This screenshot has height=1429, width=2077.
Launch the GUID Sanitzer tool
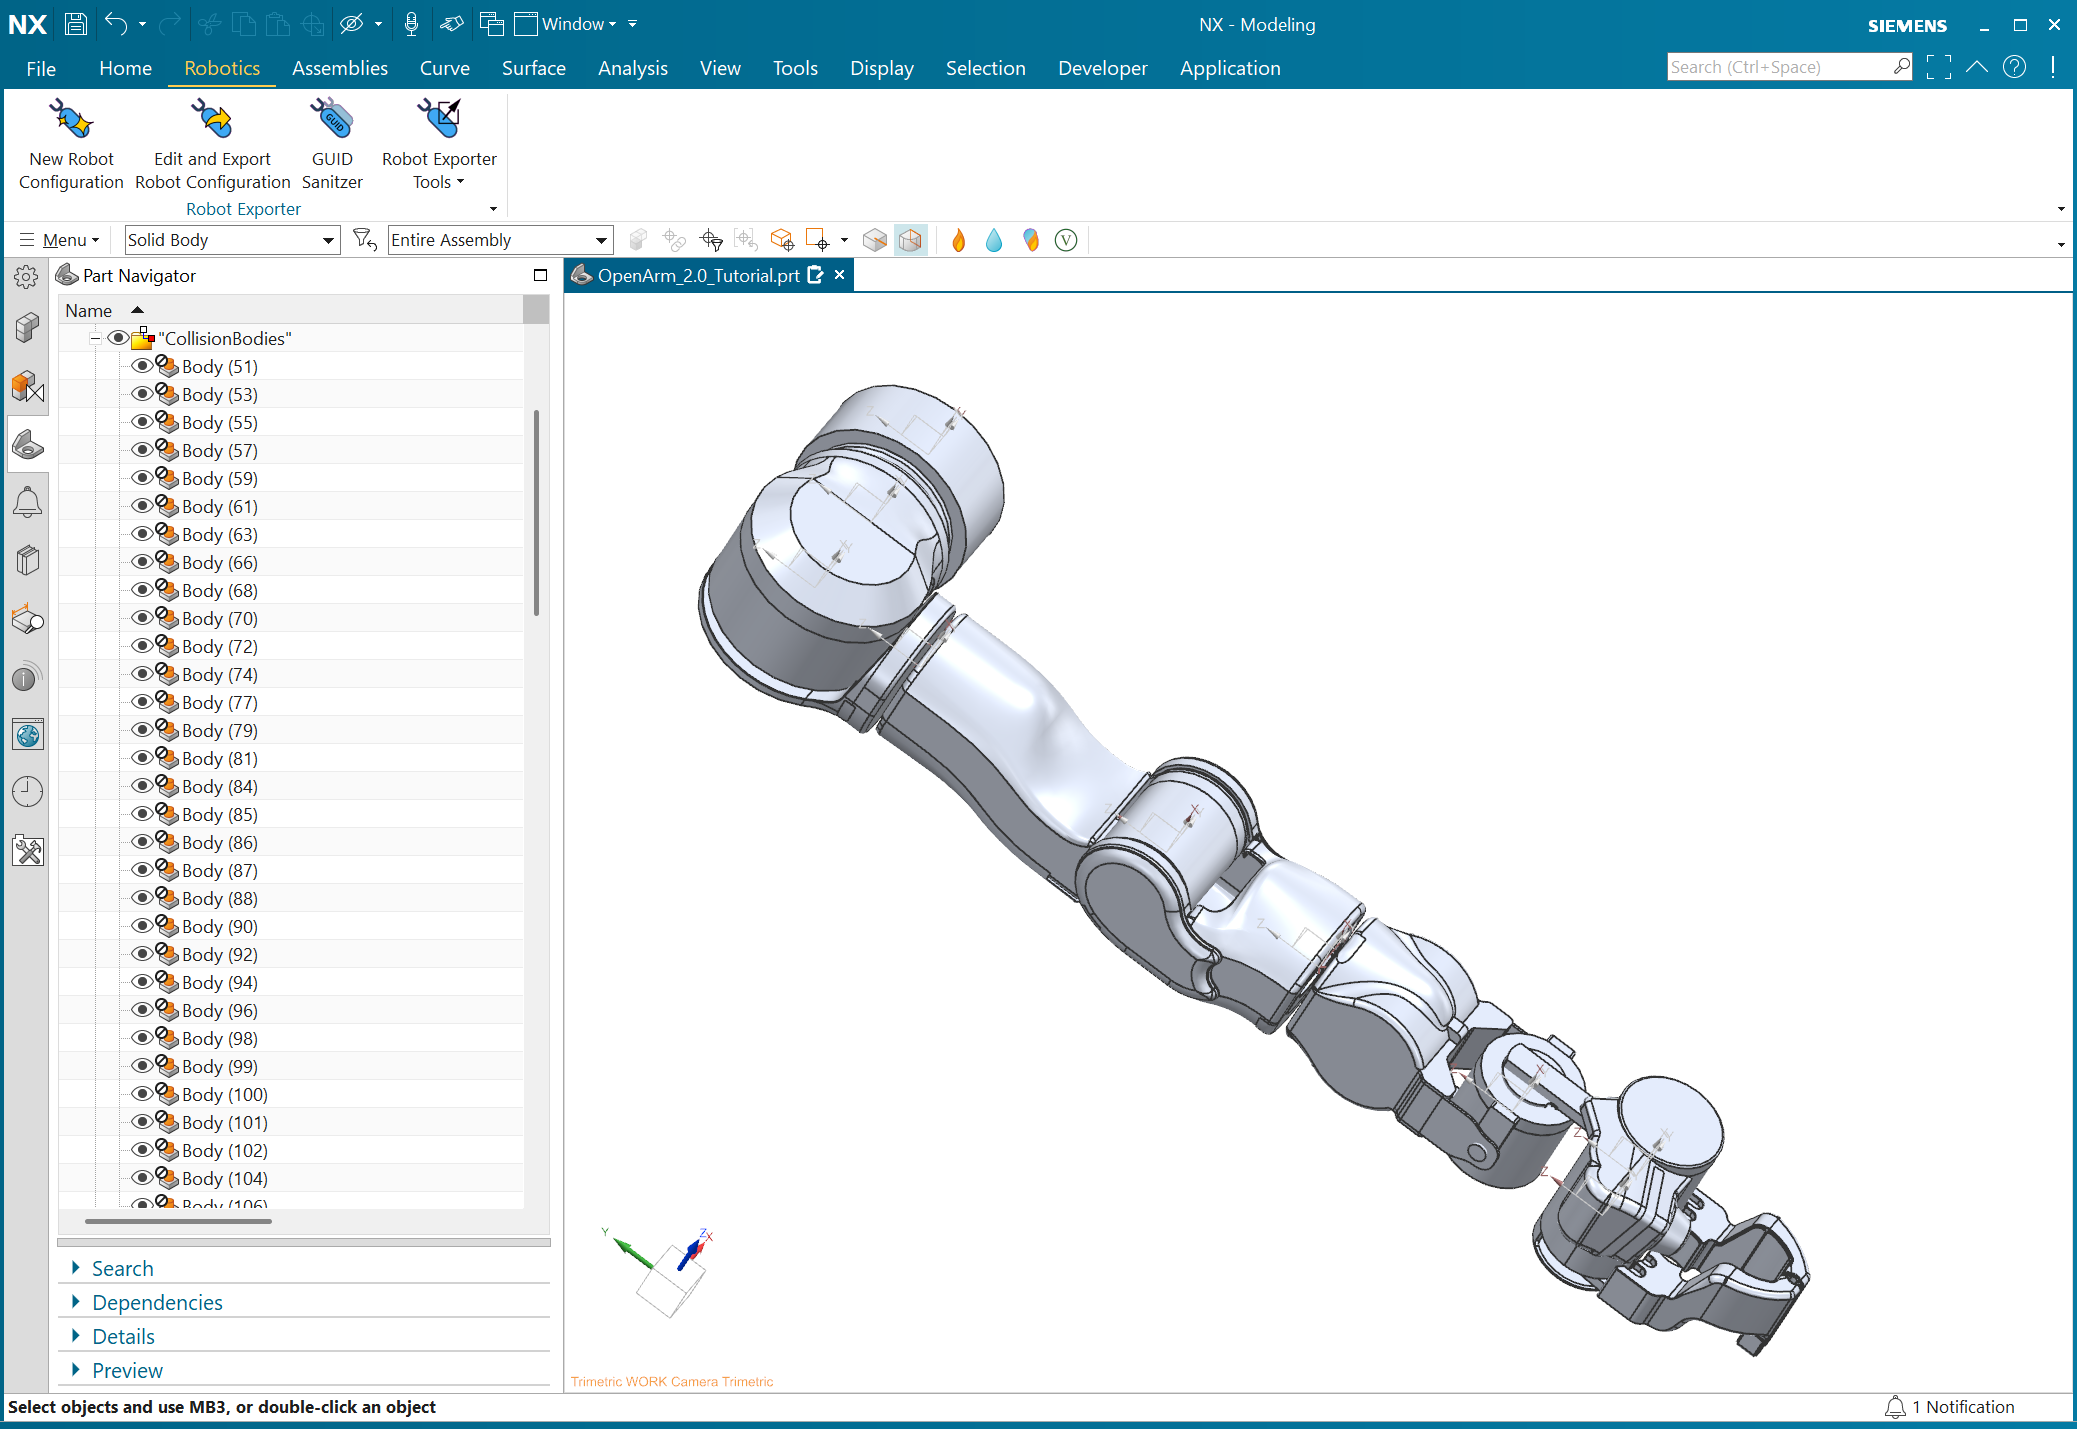coord(332,144)
